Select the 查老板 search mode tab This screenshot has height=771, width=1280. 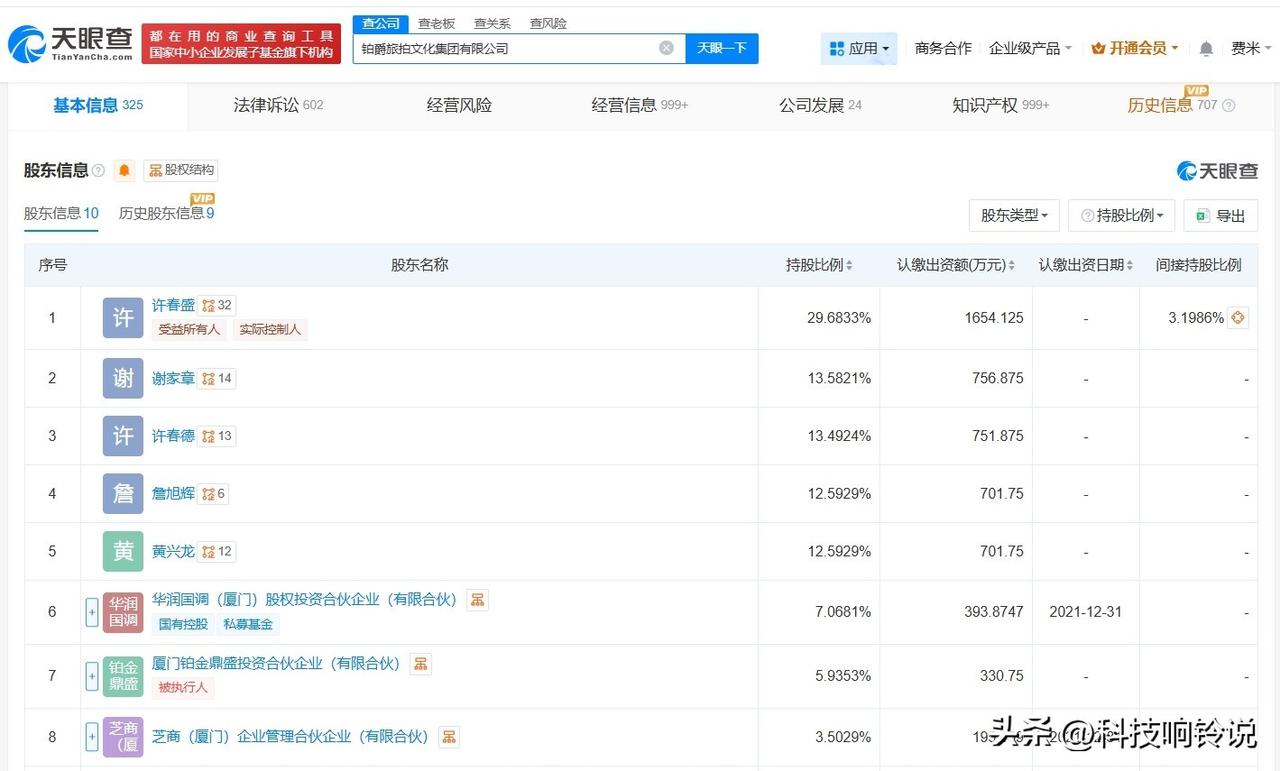click(436, 23)
